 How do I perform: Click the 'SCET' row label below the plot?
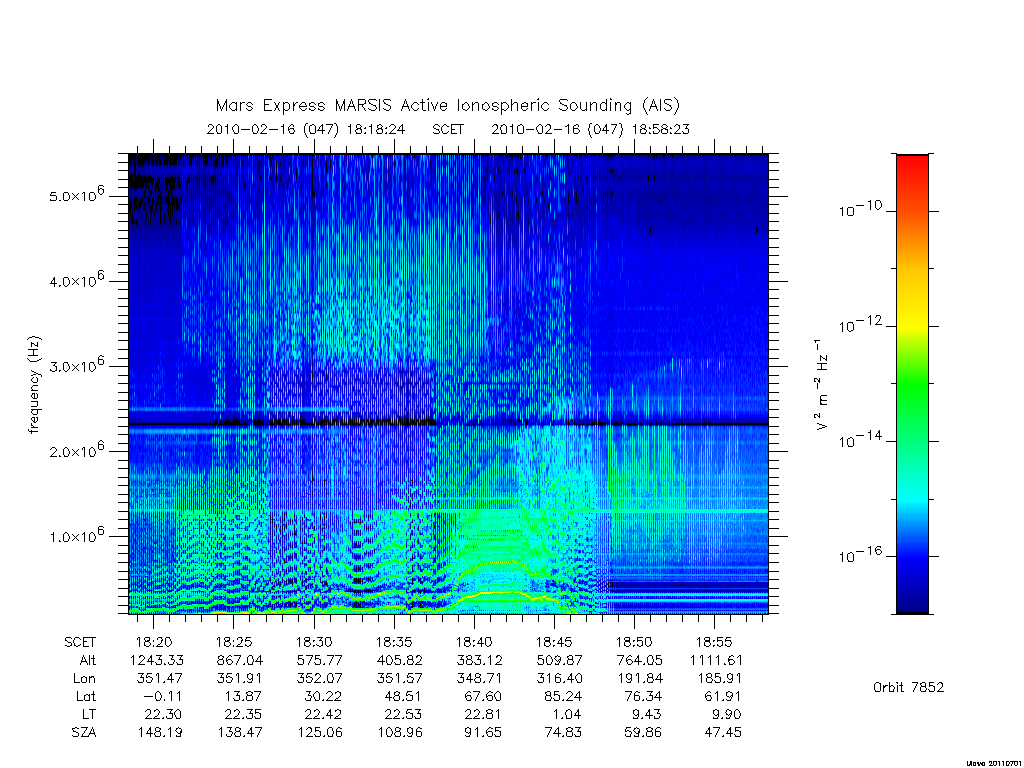point(80,642)
